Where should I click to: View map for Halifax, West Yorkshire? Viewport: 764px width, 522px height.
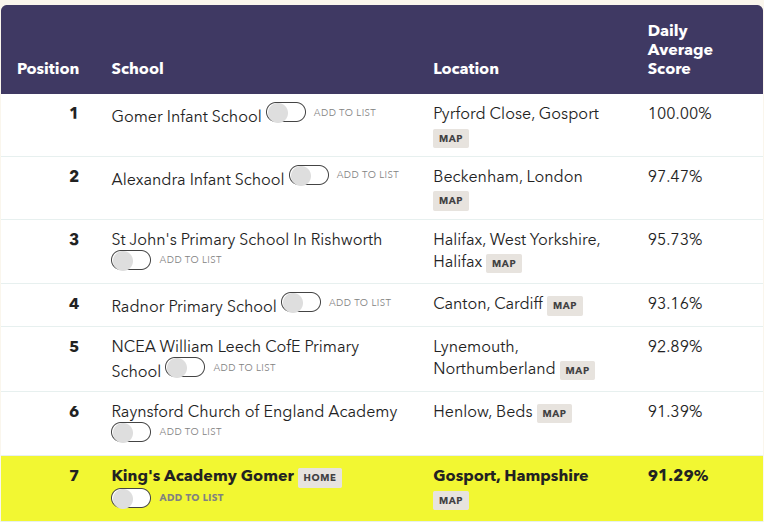pyautogui.click(x=504, y=264)
